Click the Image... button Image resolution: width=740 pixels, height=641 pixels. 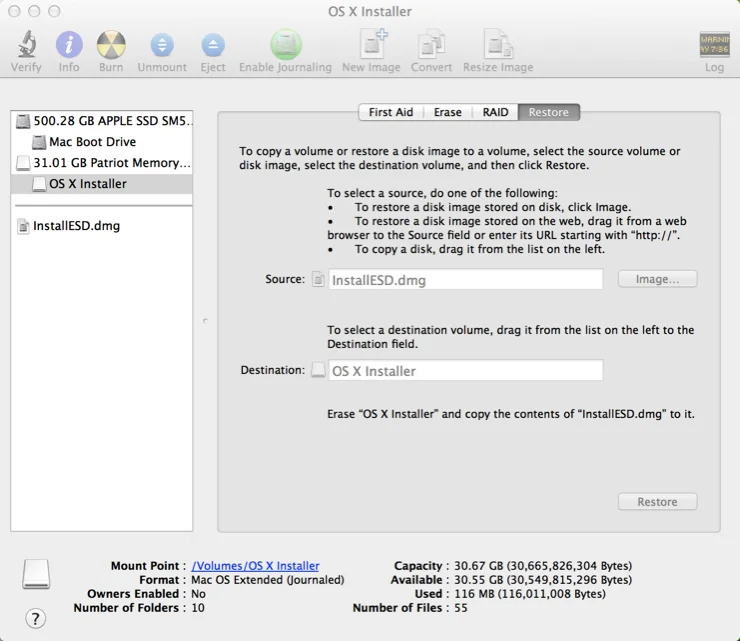[657, 279]
